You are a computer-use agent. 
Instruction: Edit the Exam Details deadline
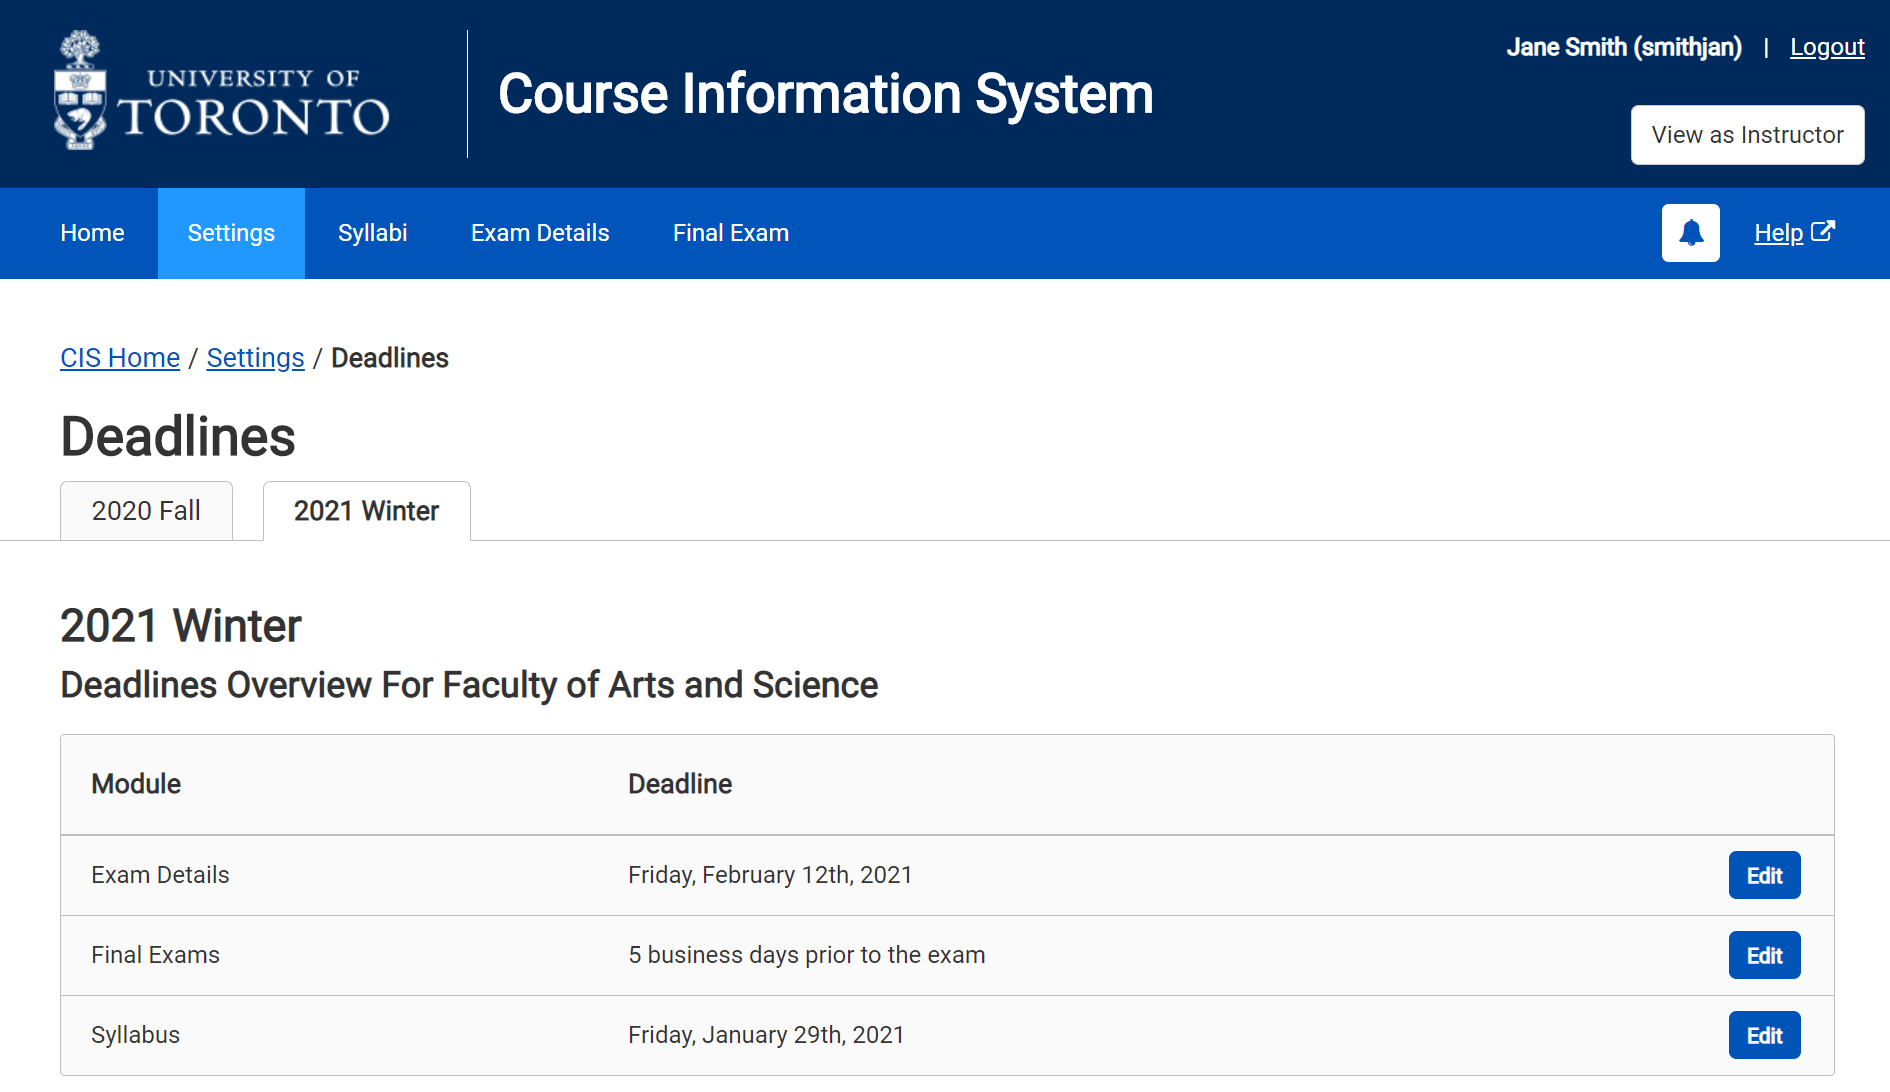click(x=1764, y=875)
